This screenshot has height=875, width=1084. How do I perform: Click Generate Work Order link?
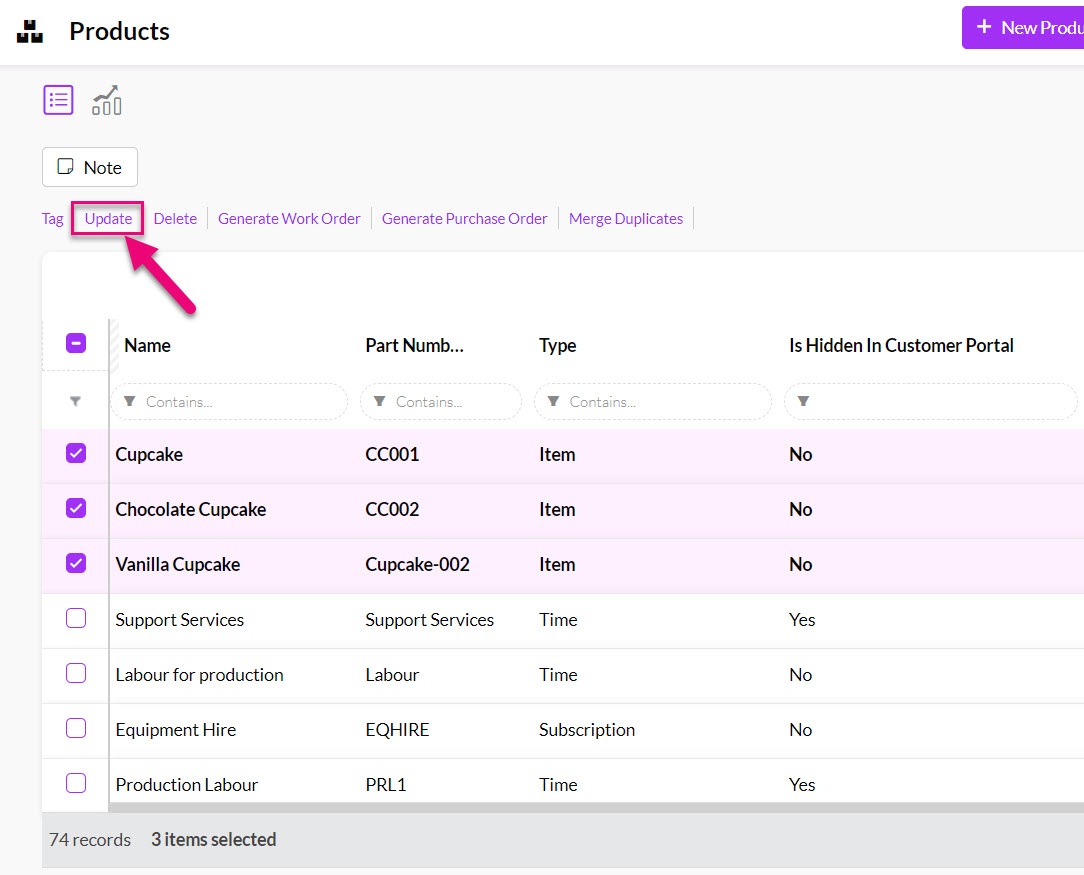click(x=289, y=218)
